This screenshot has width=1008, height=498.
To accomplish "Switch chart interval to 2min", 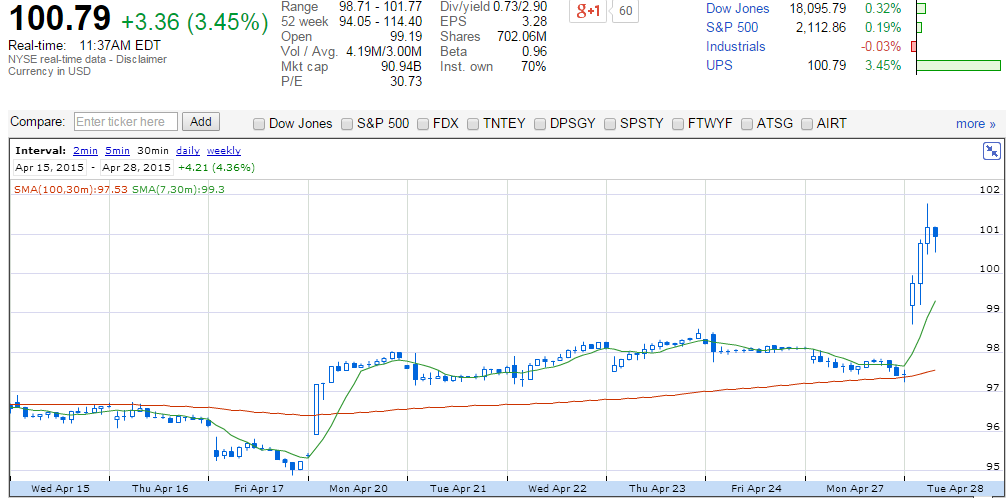I will [86, 151].
